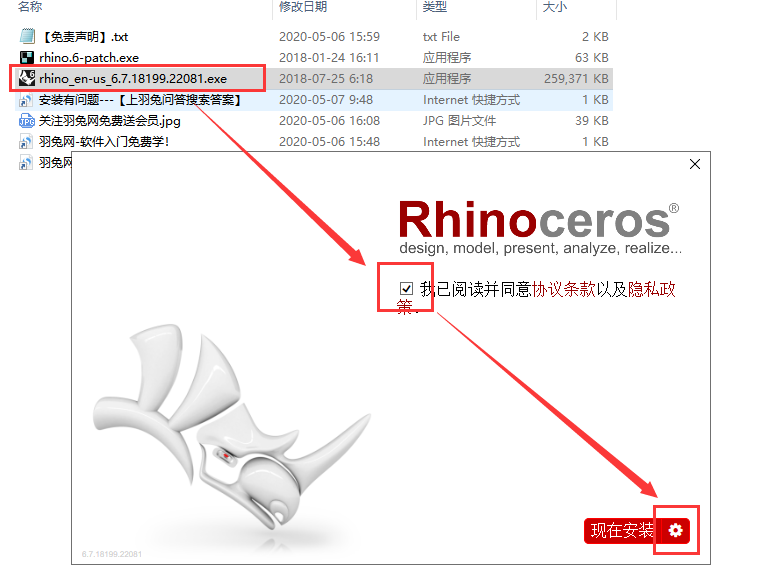The height and width of the screenshot is (586, 780).
Task: Select rhino_en-us_6.7.18199.22081.exe icon
Action: pos(27,78)
